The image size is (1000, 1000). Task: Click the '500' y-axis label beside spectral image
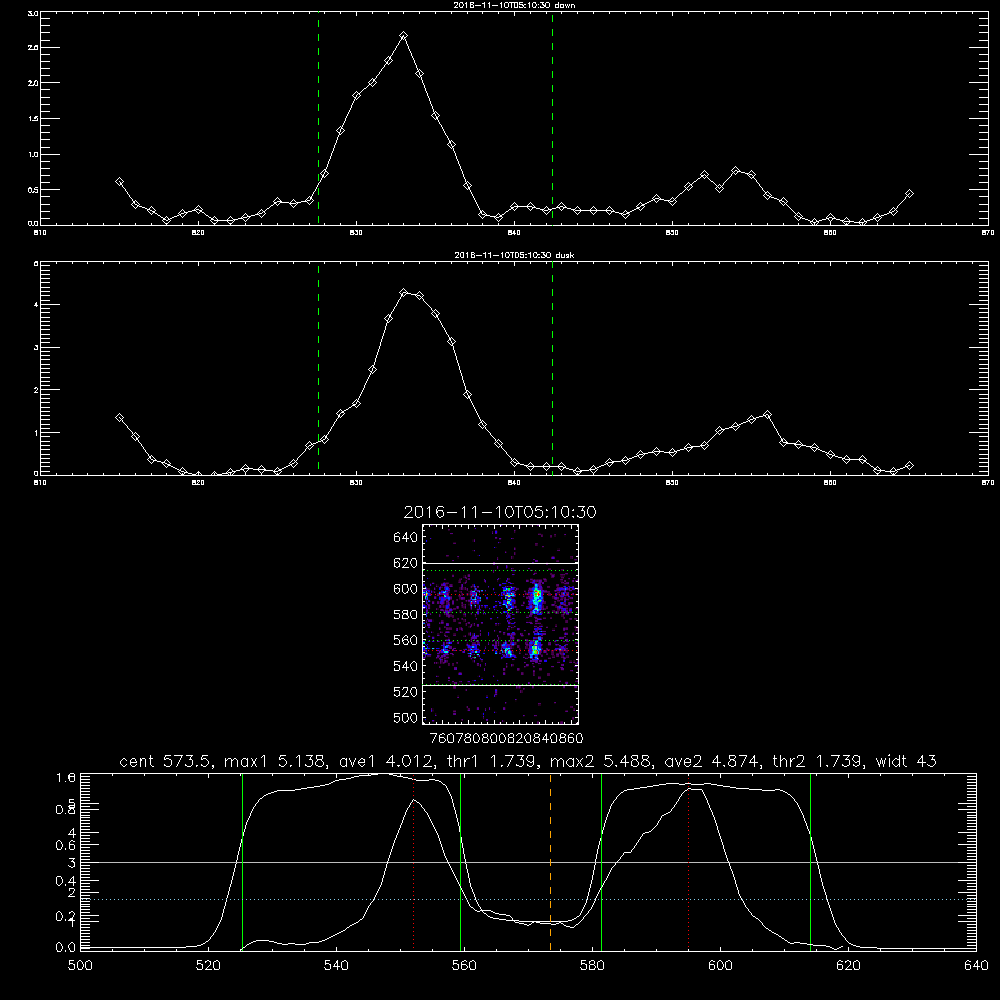[406, 718]
